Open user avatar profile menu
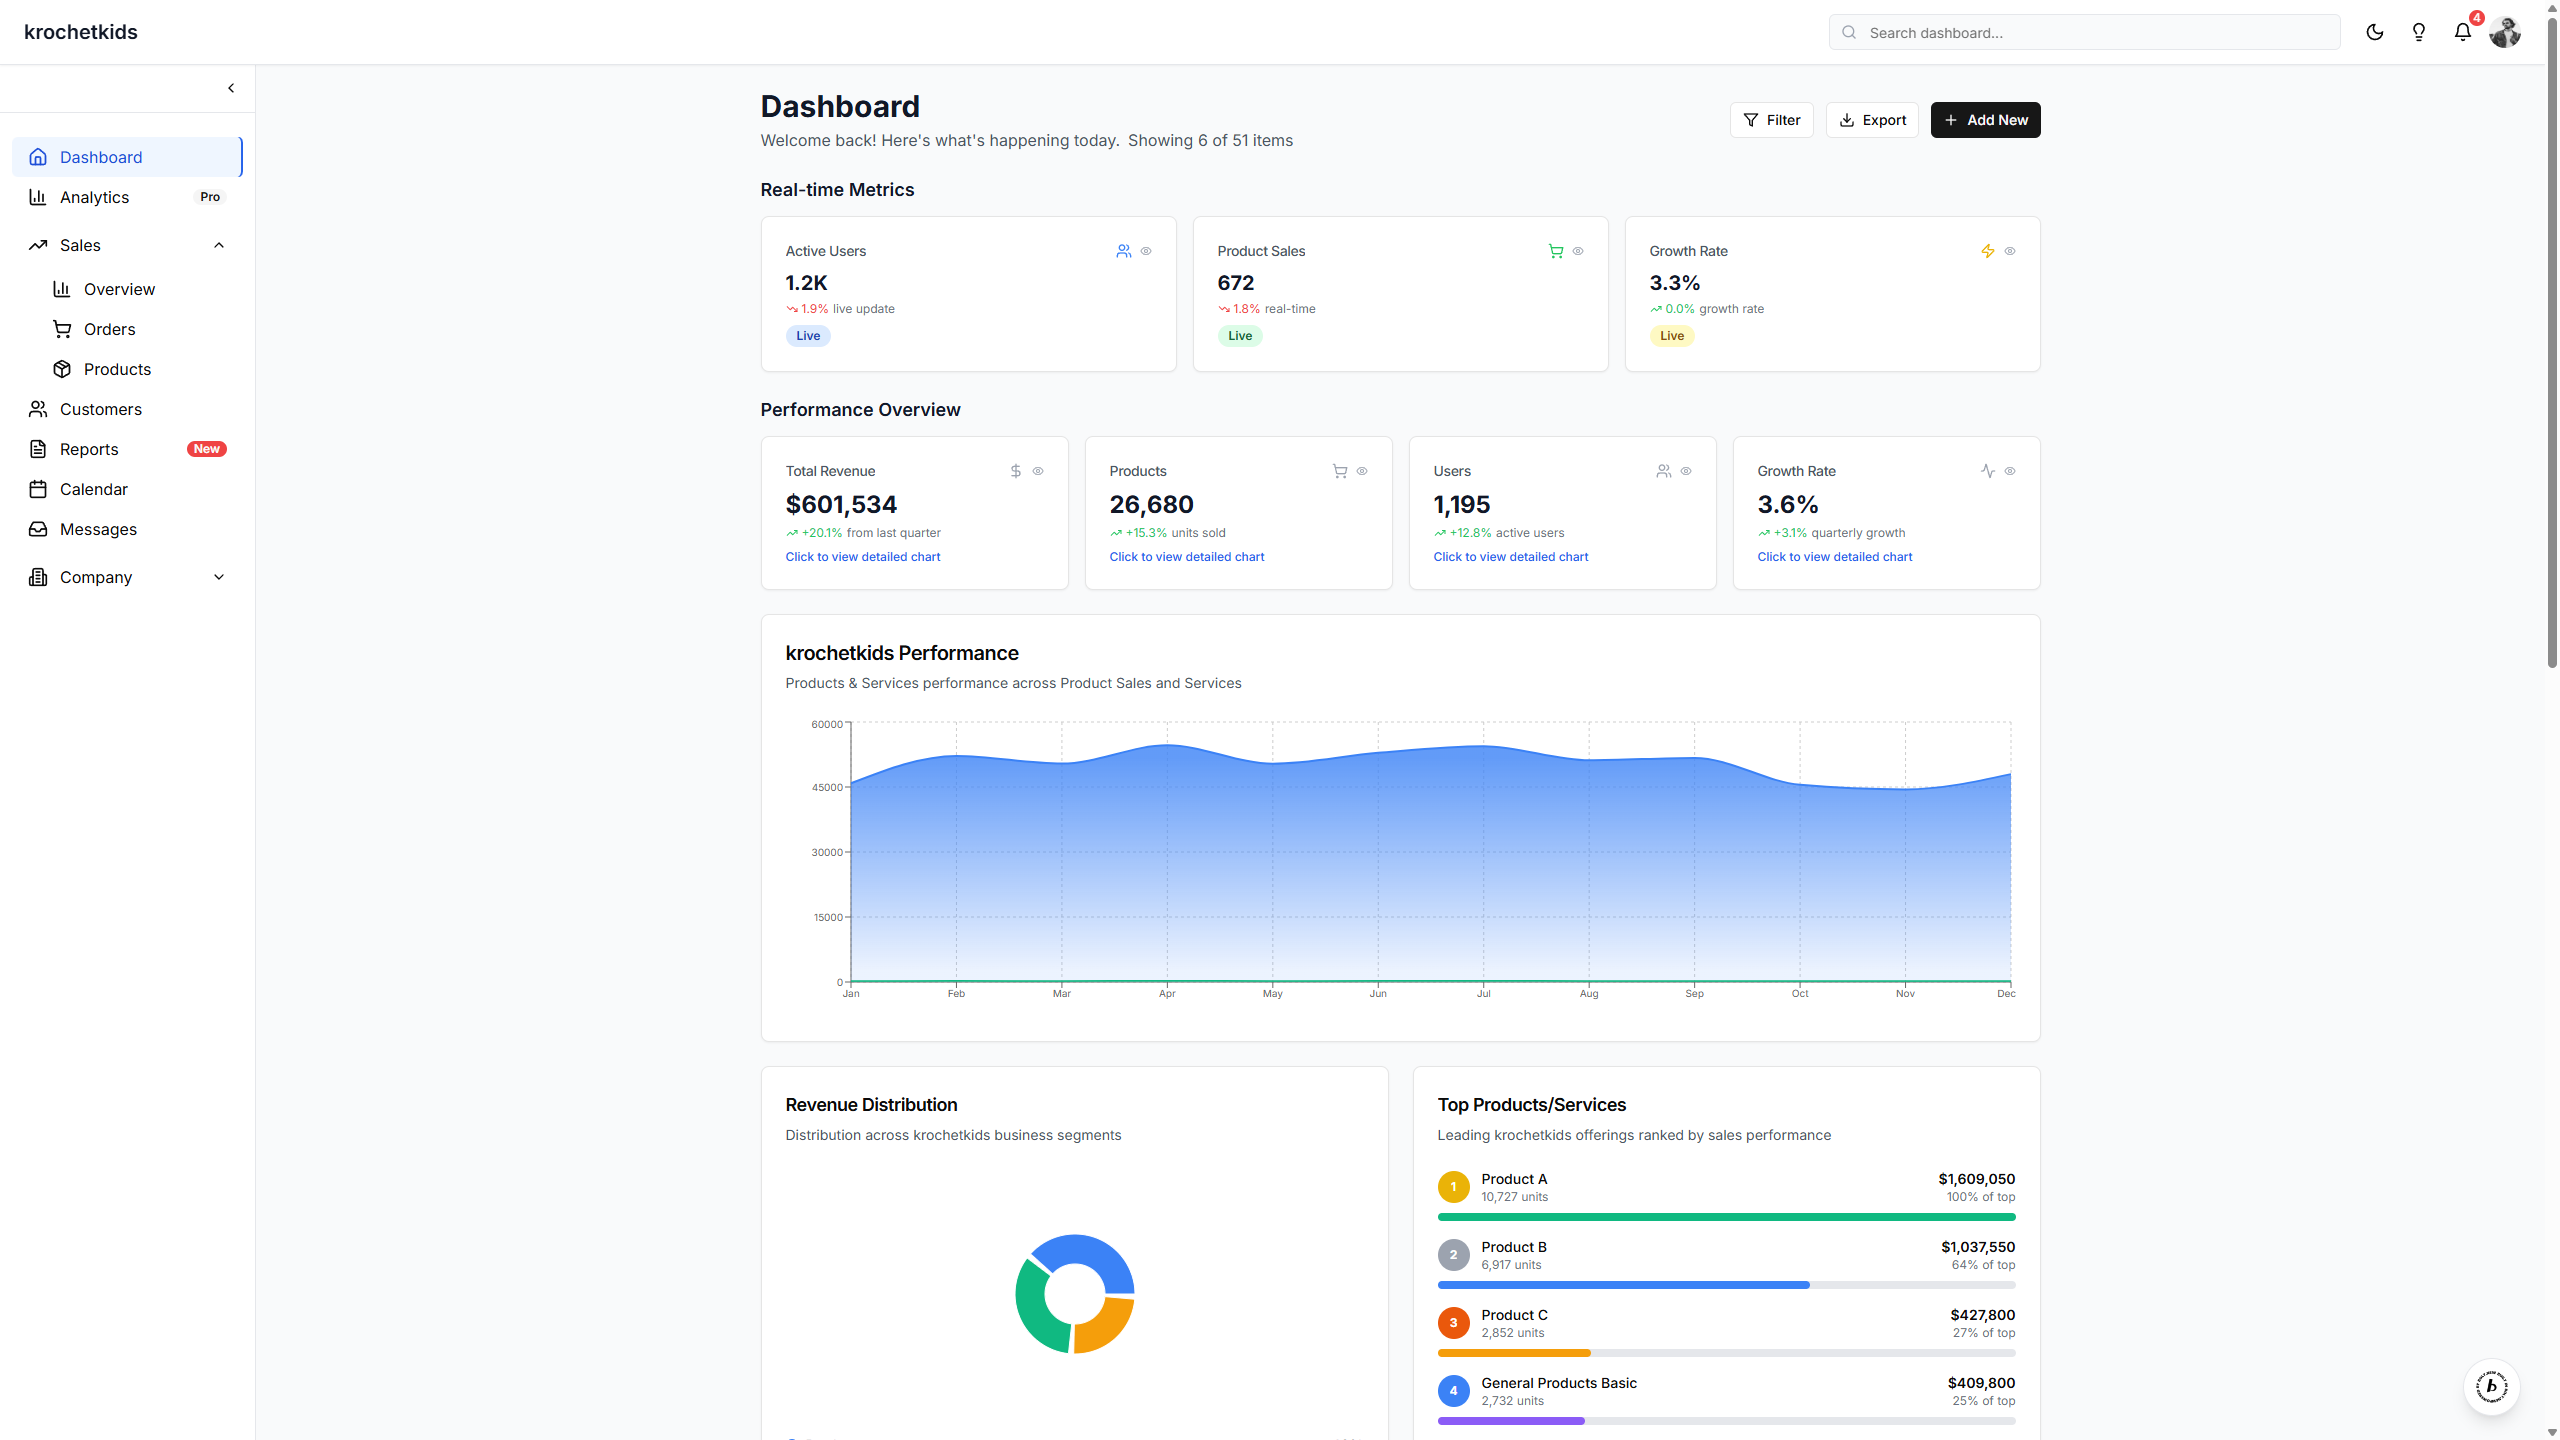 2505,32
